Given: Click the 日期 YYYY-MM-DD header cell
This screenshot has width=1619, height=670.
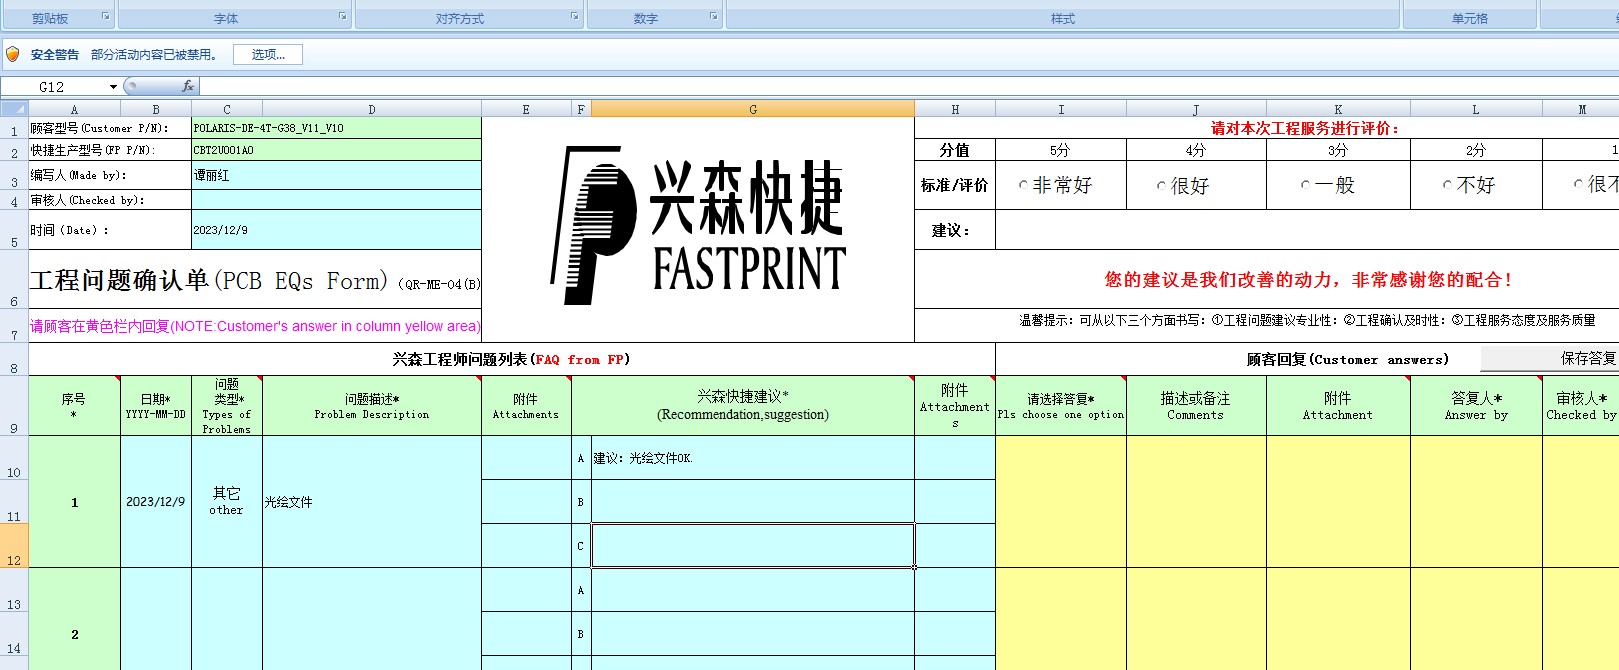Looking at the screenshot, I should coord(156,406).
